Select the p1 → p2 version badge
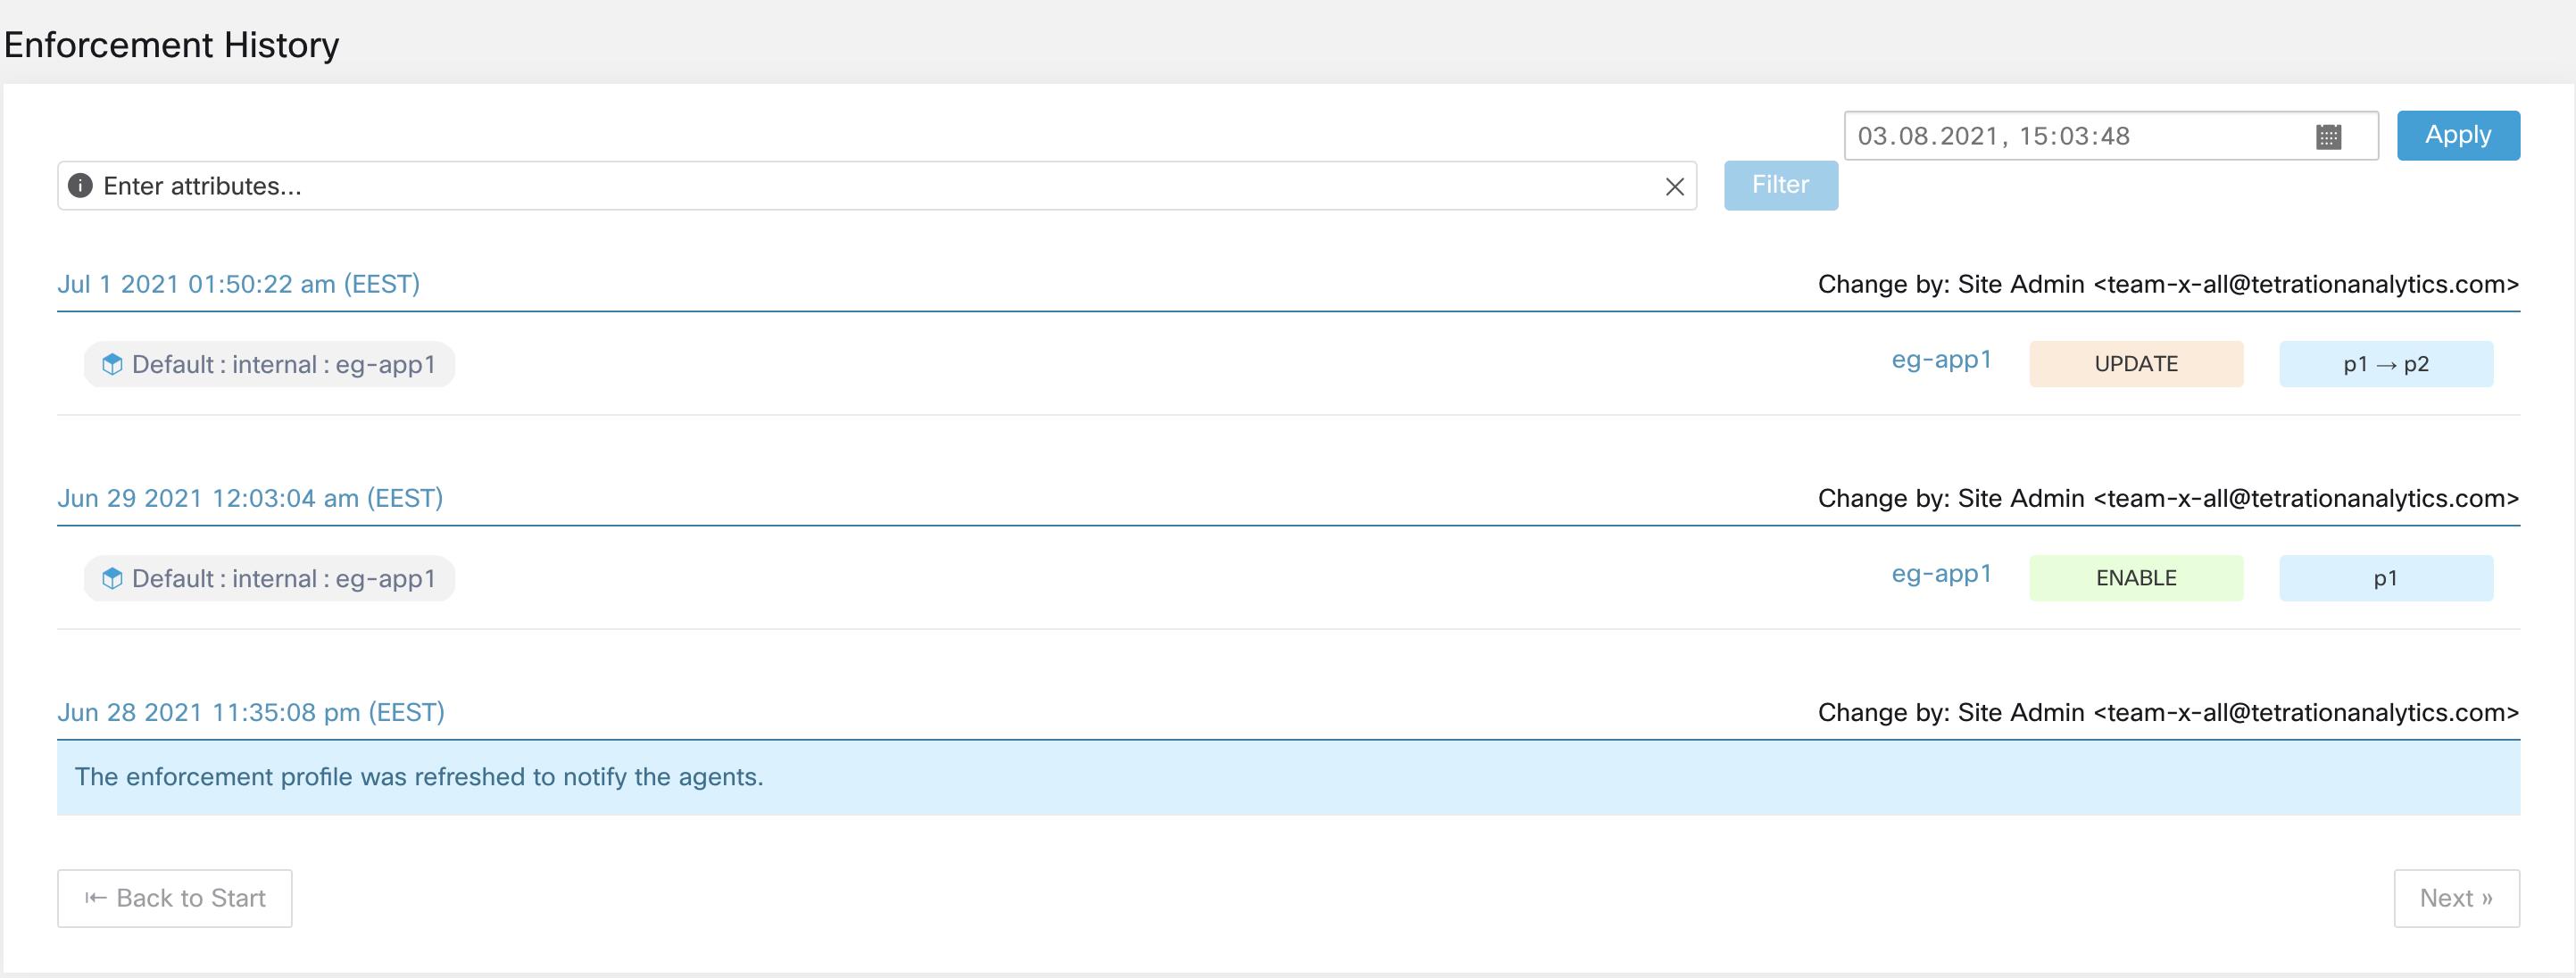This screenshot has height=978, width=2576. [2386, 364]
